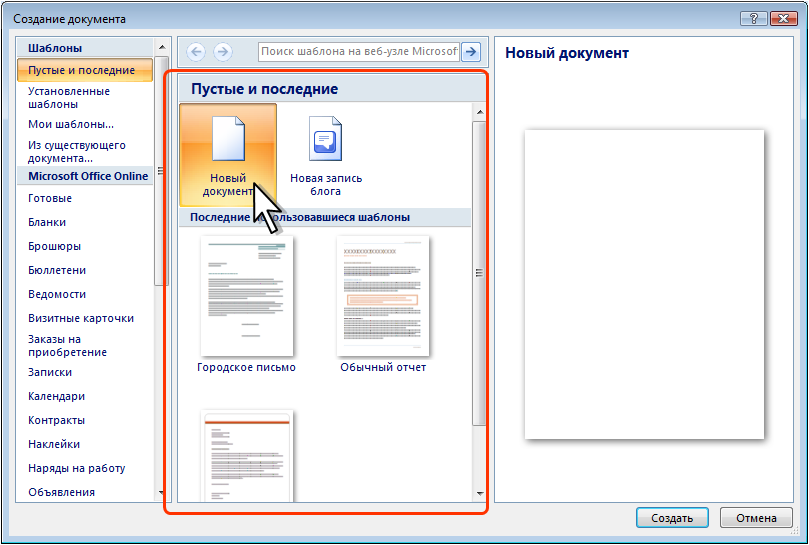
Task: Select Пустые и последние category
Action: coord(85,70)
